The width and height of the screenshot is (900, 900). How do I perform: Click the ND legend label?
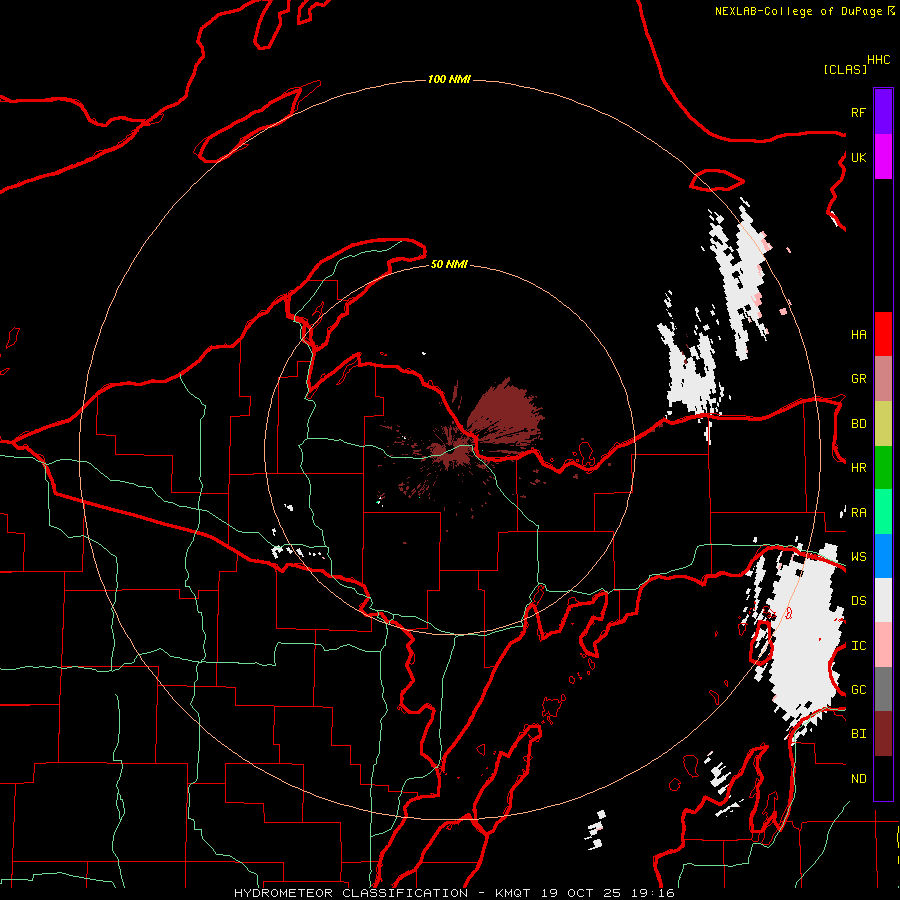(858, 779)
